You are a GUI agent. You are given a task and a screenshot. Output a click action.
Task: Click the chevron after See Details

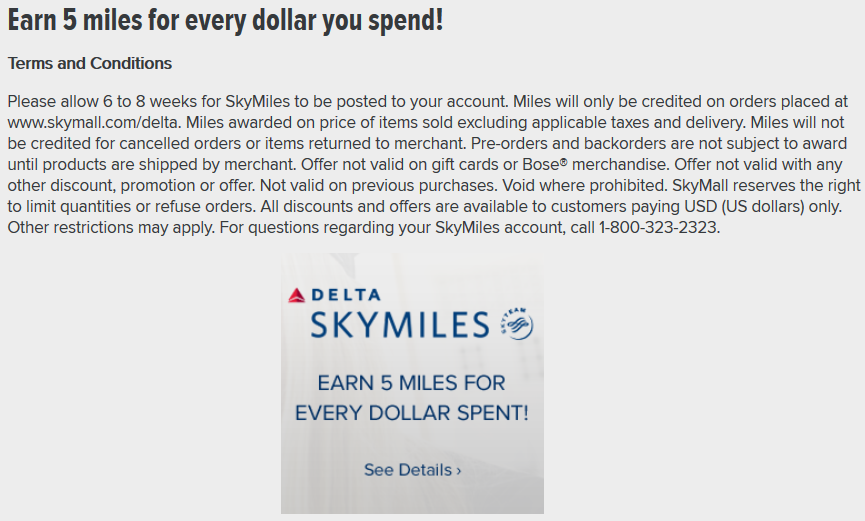point(459,470)
